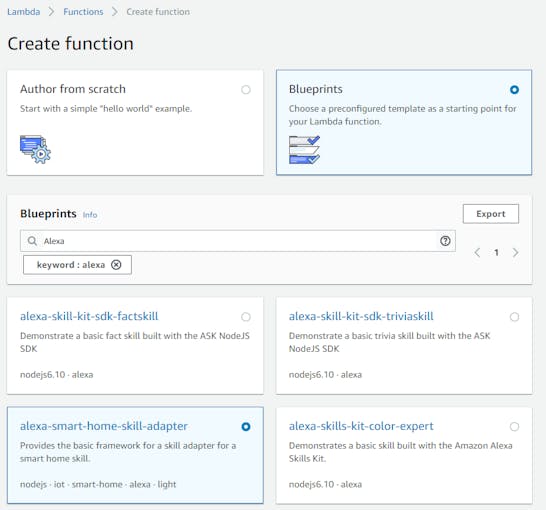Click 'Choose a preconfigured template' description text
Image resolution: width=546 pixels, height=510 pixels.
[x=403, y=115]
